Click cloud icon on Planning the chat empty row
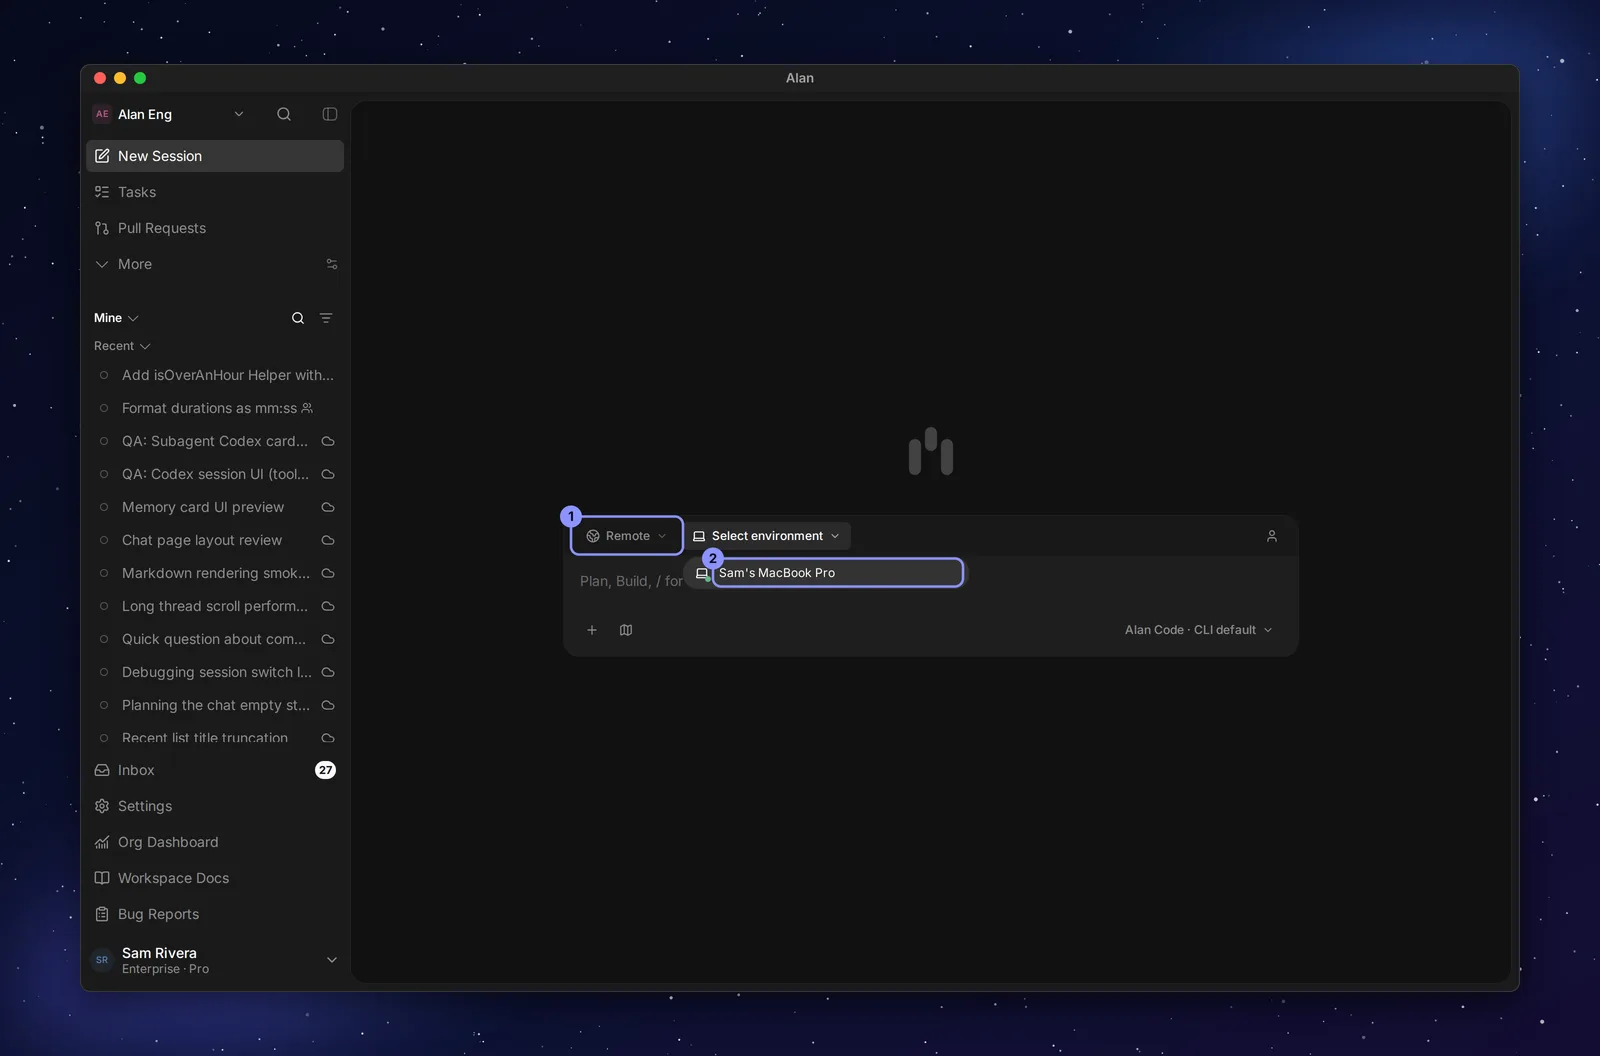The height and width of the screenshot is (1056, 1600). point(328,705)
